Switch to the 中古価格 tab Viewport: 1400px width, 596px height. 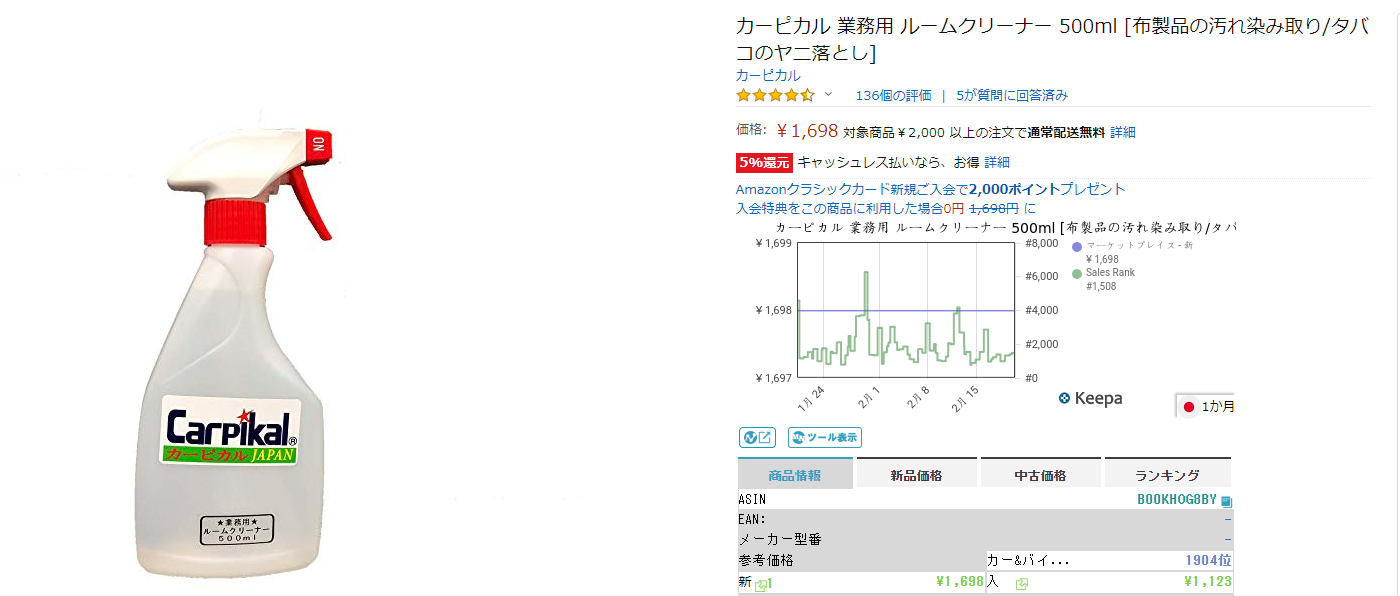pyautogui.click(x=1040, y=475)
